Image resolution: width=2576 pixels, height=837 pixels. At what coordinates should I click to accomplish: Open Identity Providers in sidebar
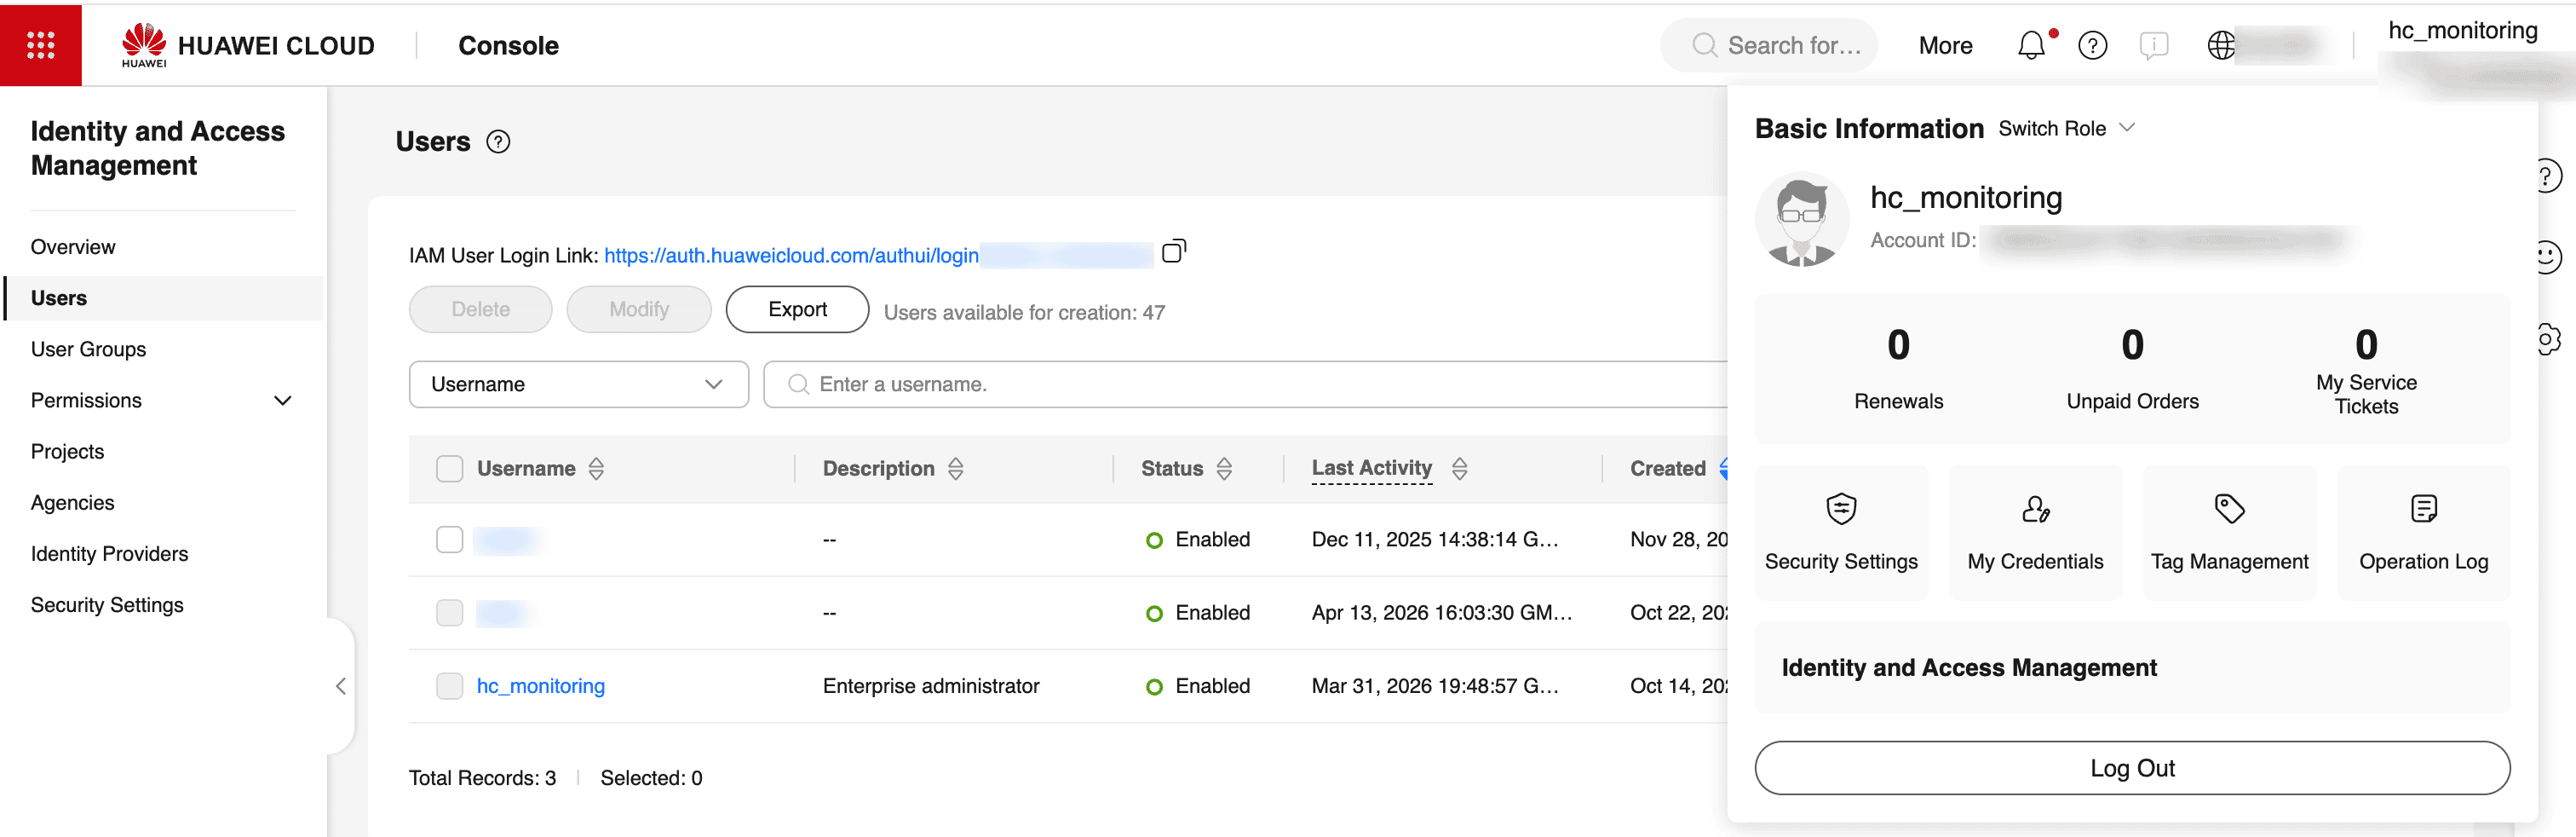click(109, 554)
